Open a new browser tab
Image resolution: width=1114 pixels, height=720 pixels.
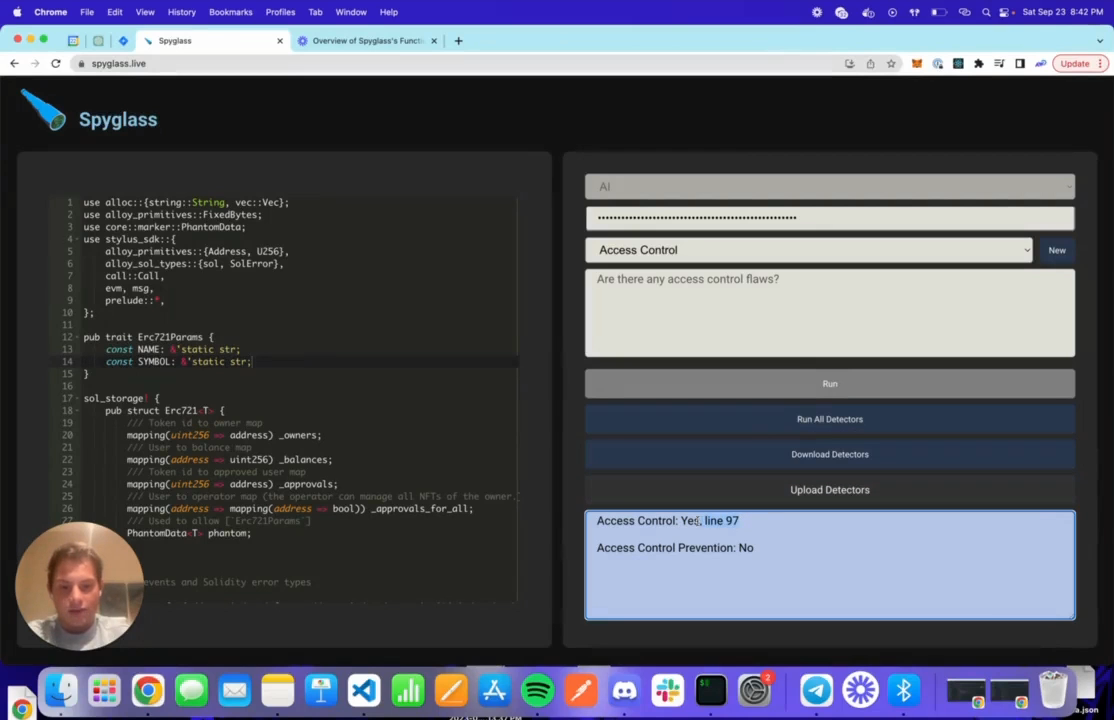[x=458, y=41]
